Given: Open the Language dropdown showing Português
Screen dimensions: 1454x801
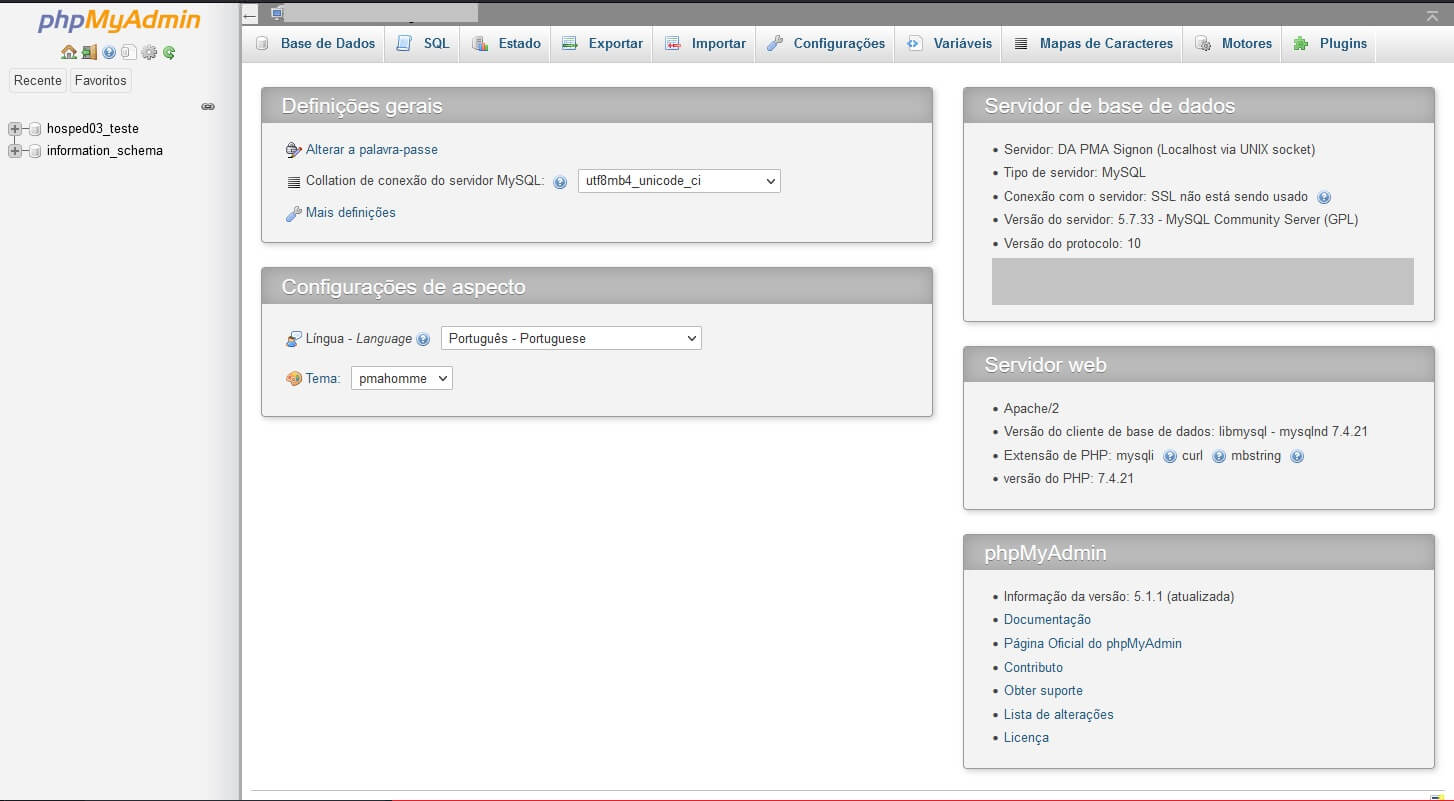Looking at the screenshot, I should click(x=571, y=338).
